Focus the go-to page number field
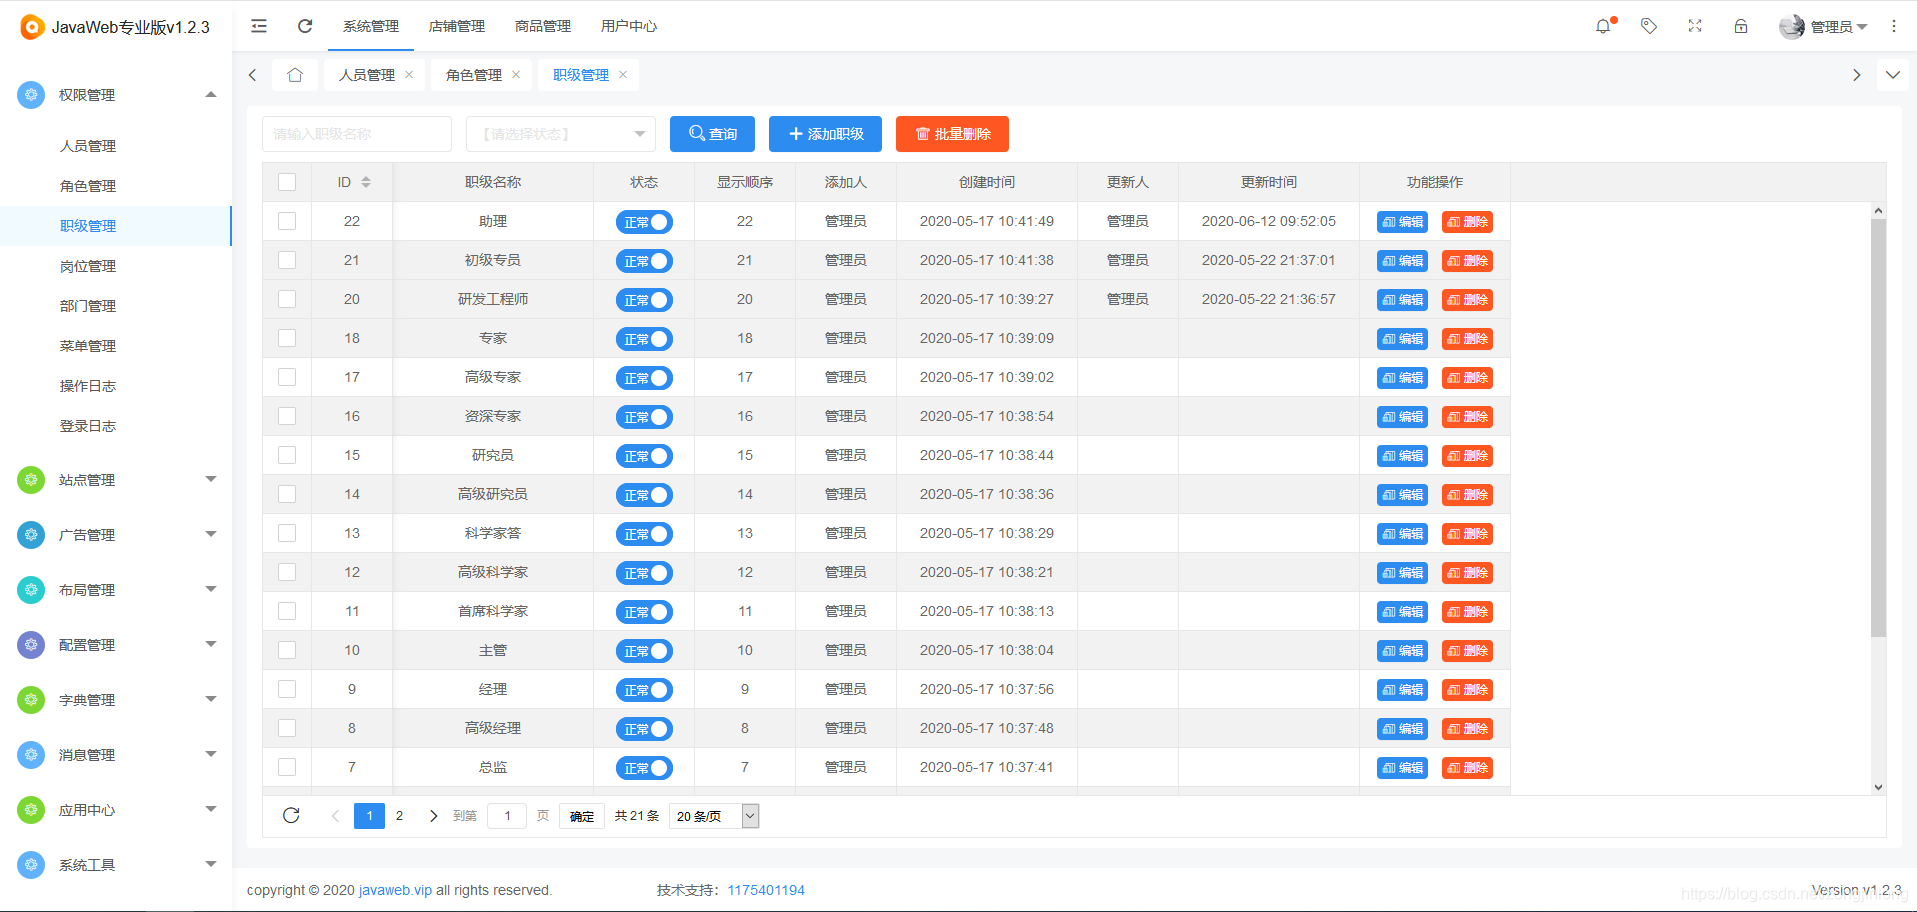Viewport: 1917px width, 912px height. pyautogui.click(x=507, y=816)
